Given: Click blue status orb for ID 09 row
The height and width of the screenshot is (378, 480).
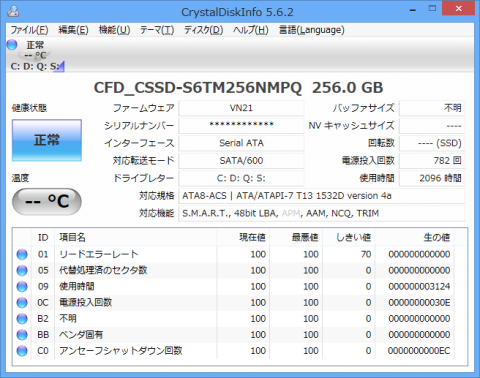Looking at the screenshot, I should coord(22,286).
